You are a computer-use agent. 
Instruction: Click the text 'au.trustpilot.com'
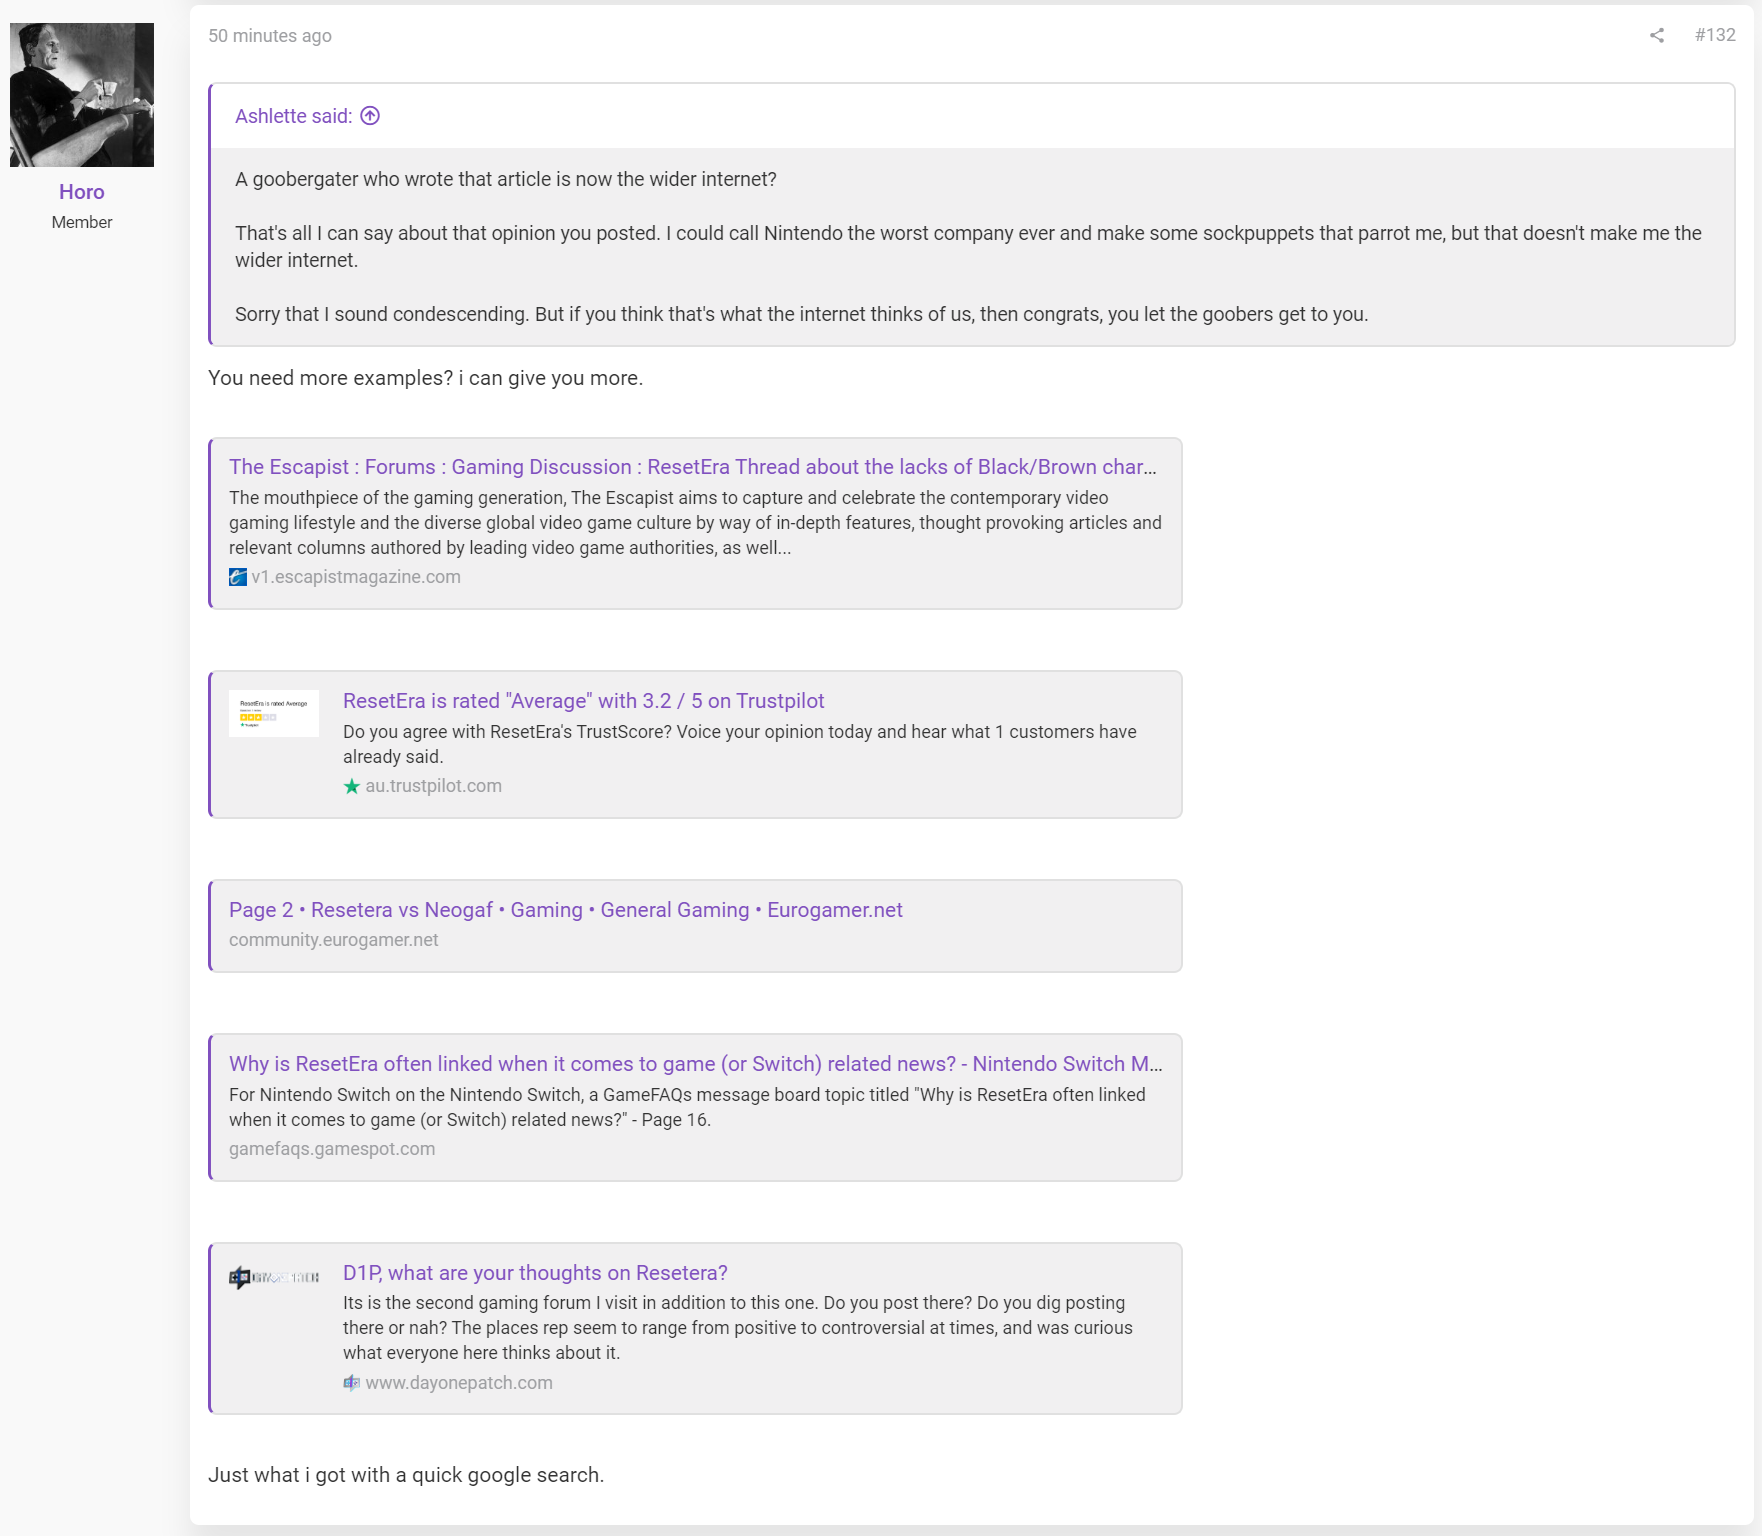(434, 786)
